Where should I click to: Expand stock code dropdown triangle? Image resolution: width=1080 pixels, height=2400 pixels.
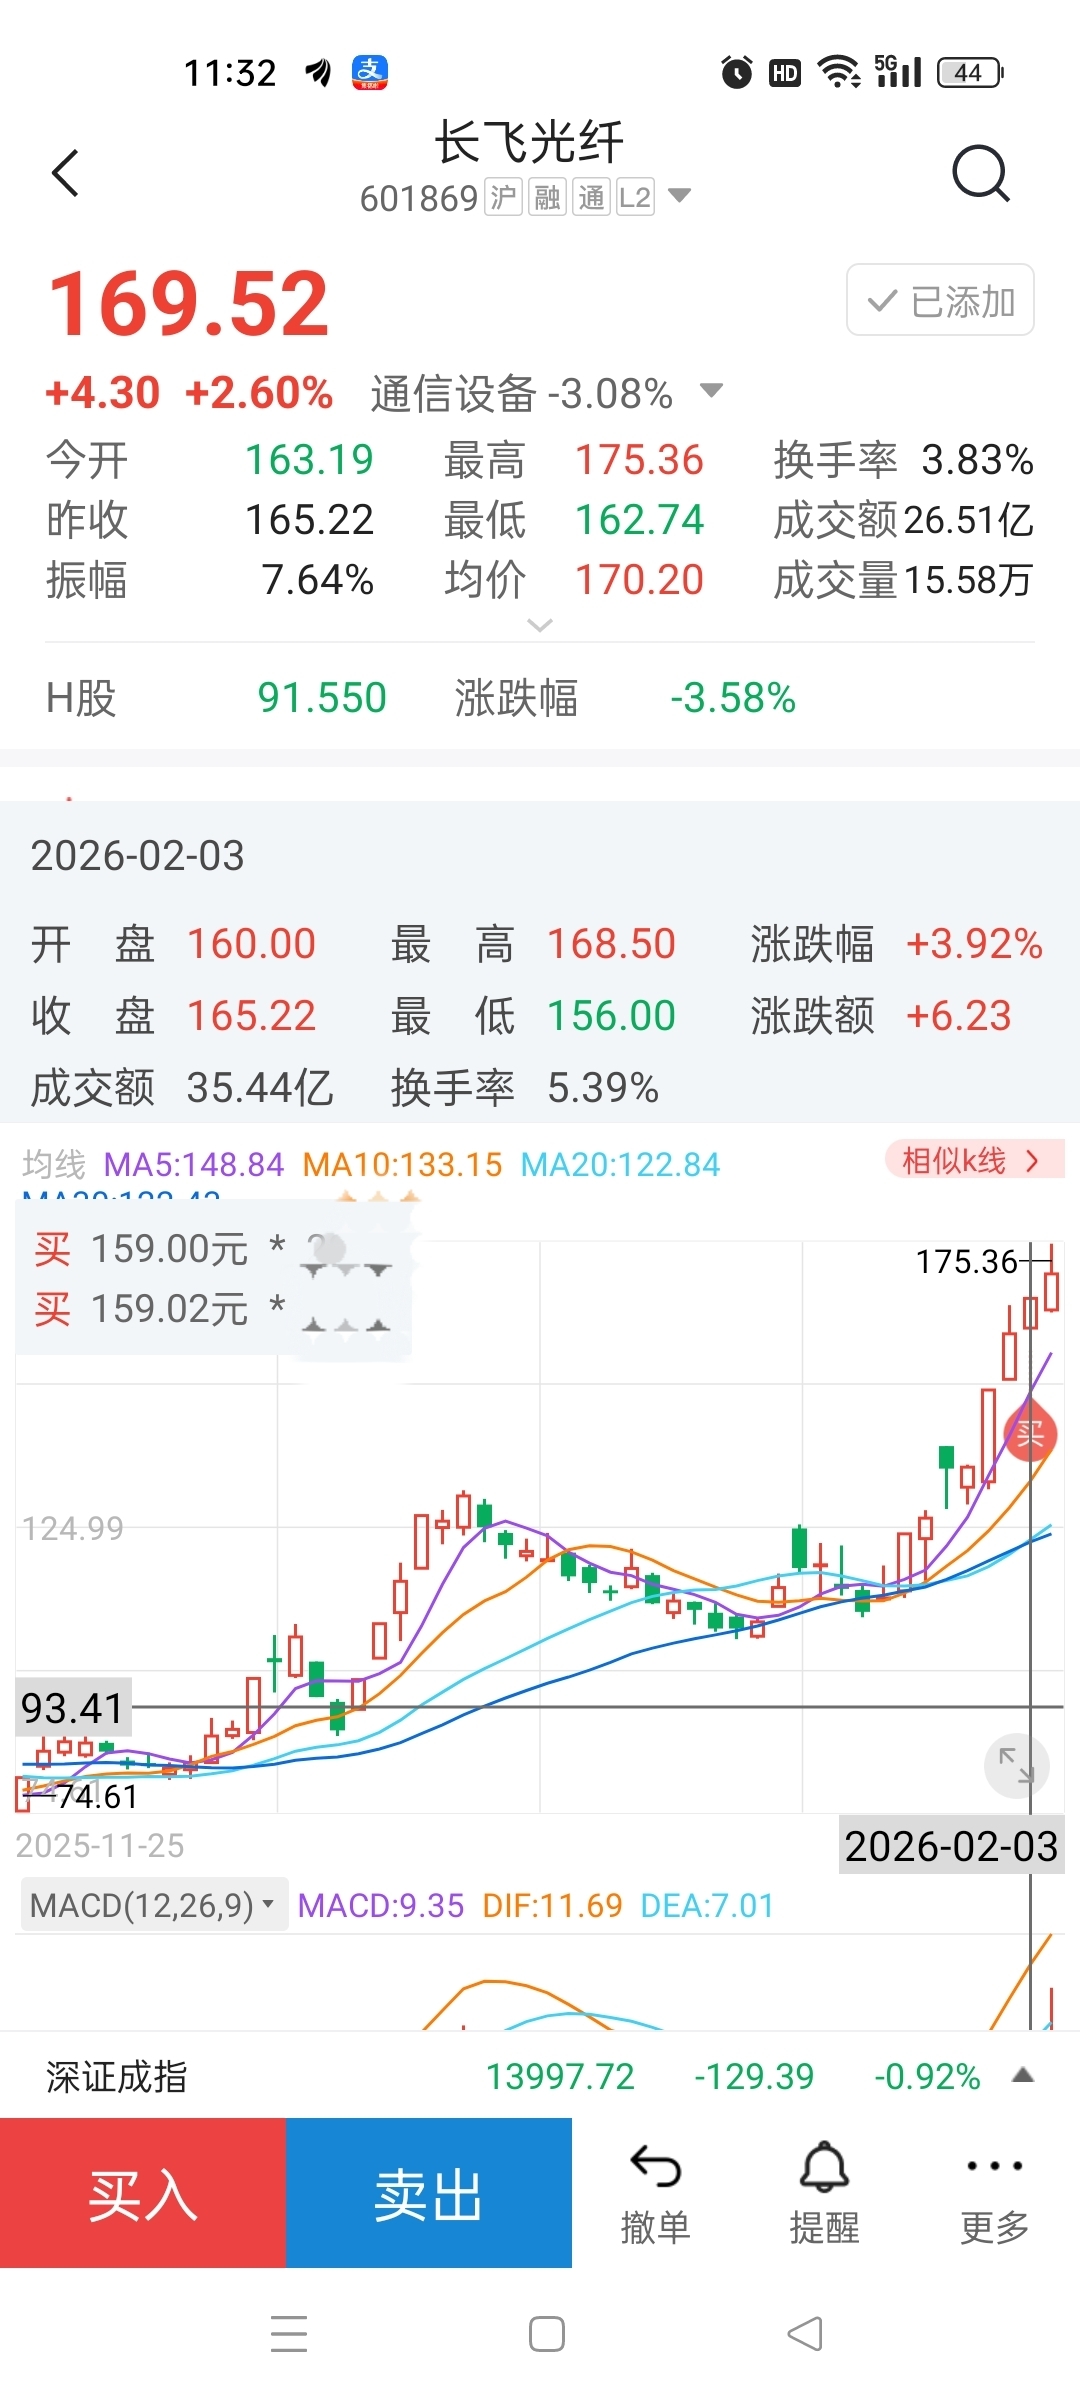point(679,195)
